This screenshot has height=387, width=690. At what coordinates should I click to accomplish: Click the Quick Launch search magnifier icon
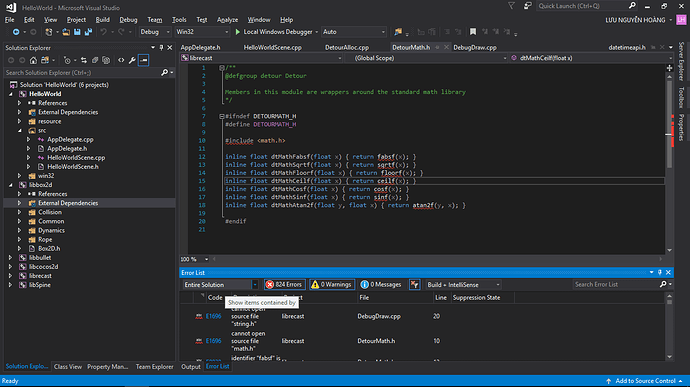coord(632,6)
